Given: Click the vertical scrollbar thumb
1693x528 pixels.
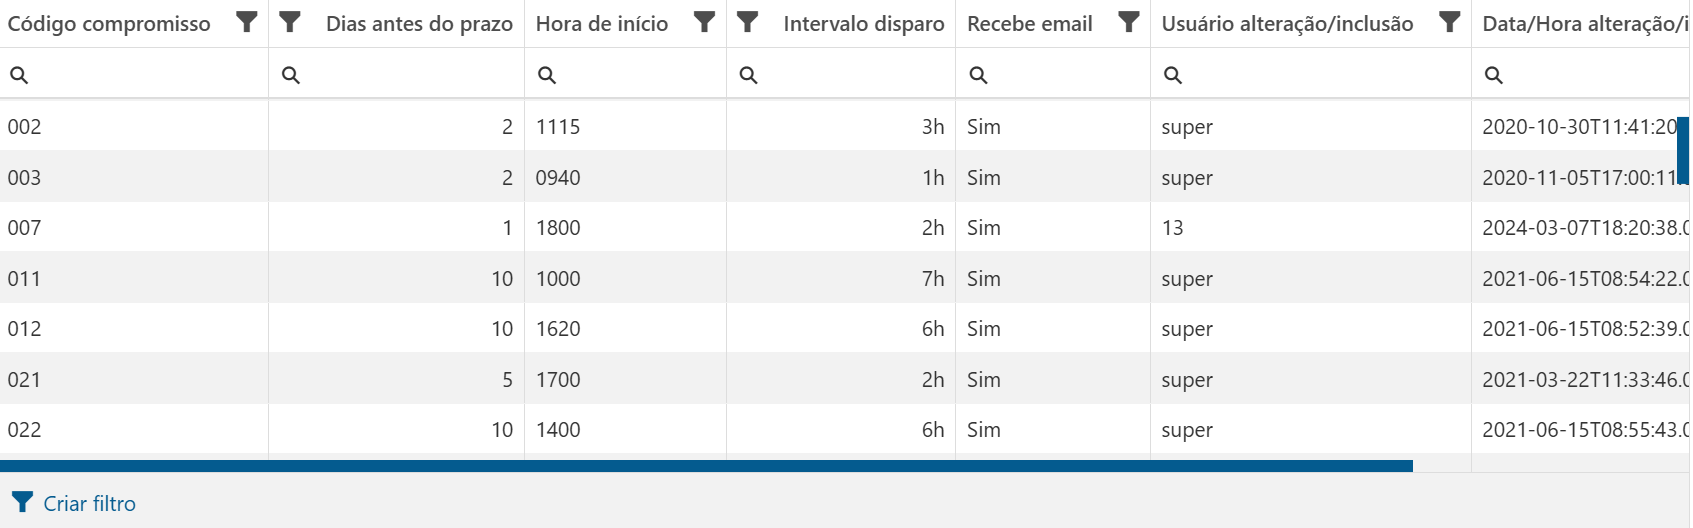Looking at the screenshot, I should [1683, 150].
